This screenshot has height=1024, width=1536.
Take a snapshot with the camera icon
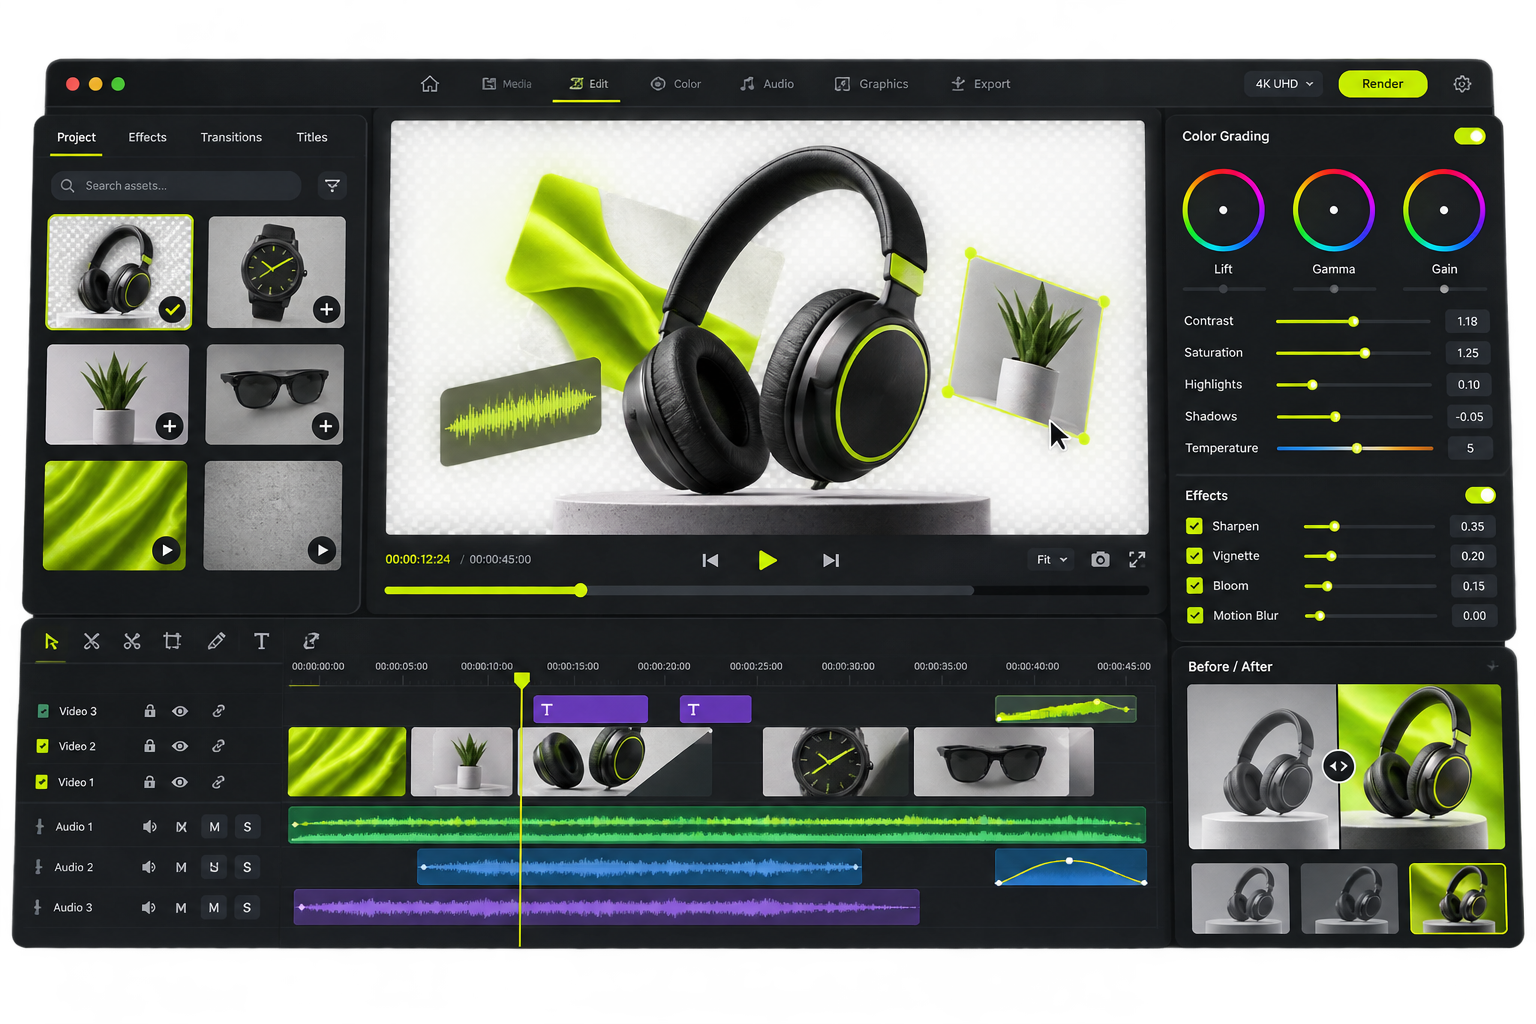pyautogui.click(x=1100, y=560)
